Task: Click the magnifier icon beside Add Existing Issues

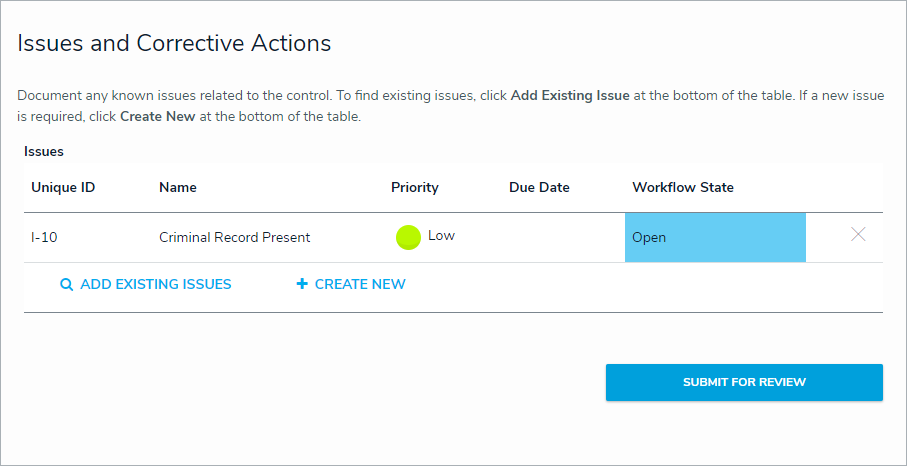Action: pos(67,284)
